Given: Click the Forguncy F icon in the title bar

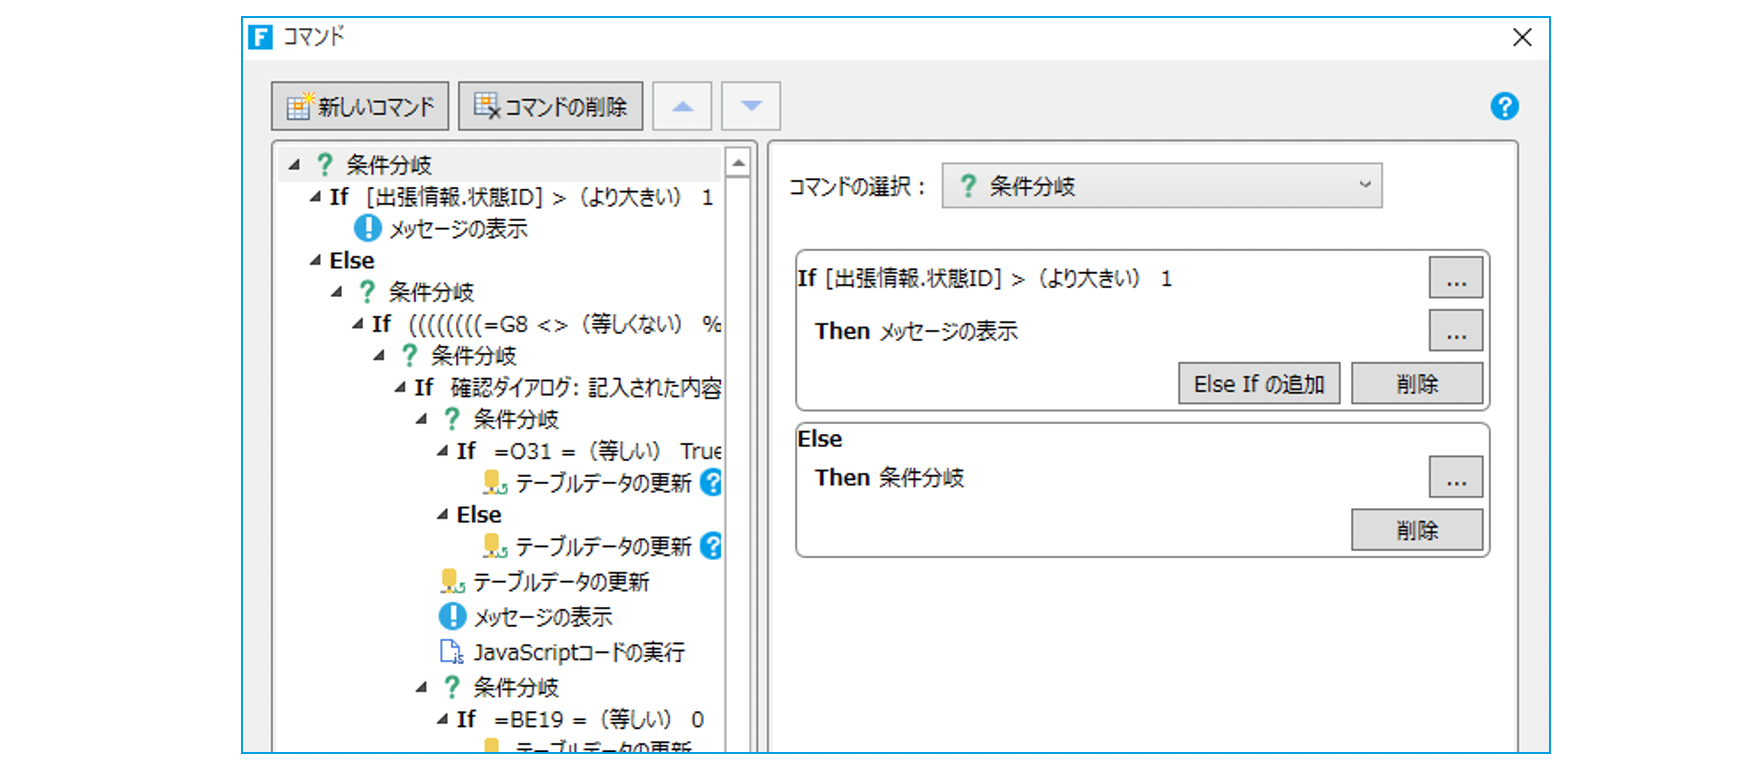Looking at the screenshot, I should tap(261, 38).
